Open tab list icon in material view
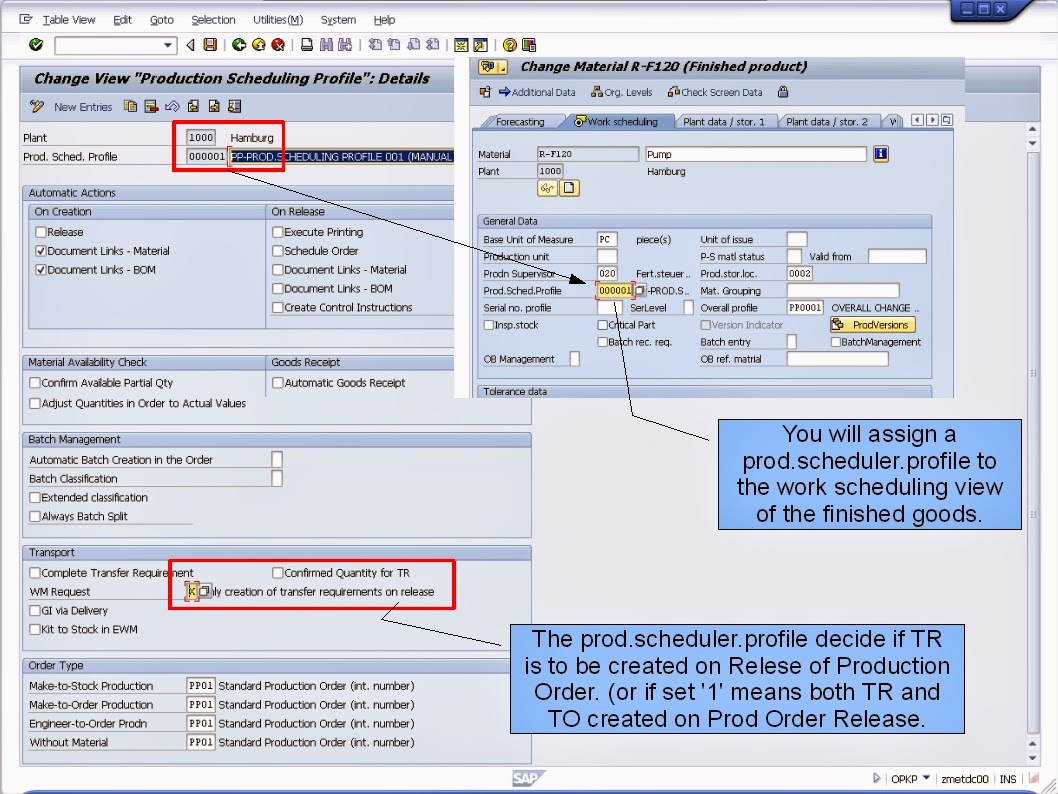 (947, 120)
